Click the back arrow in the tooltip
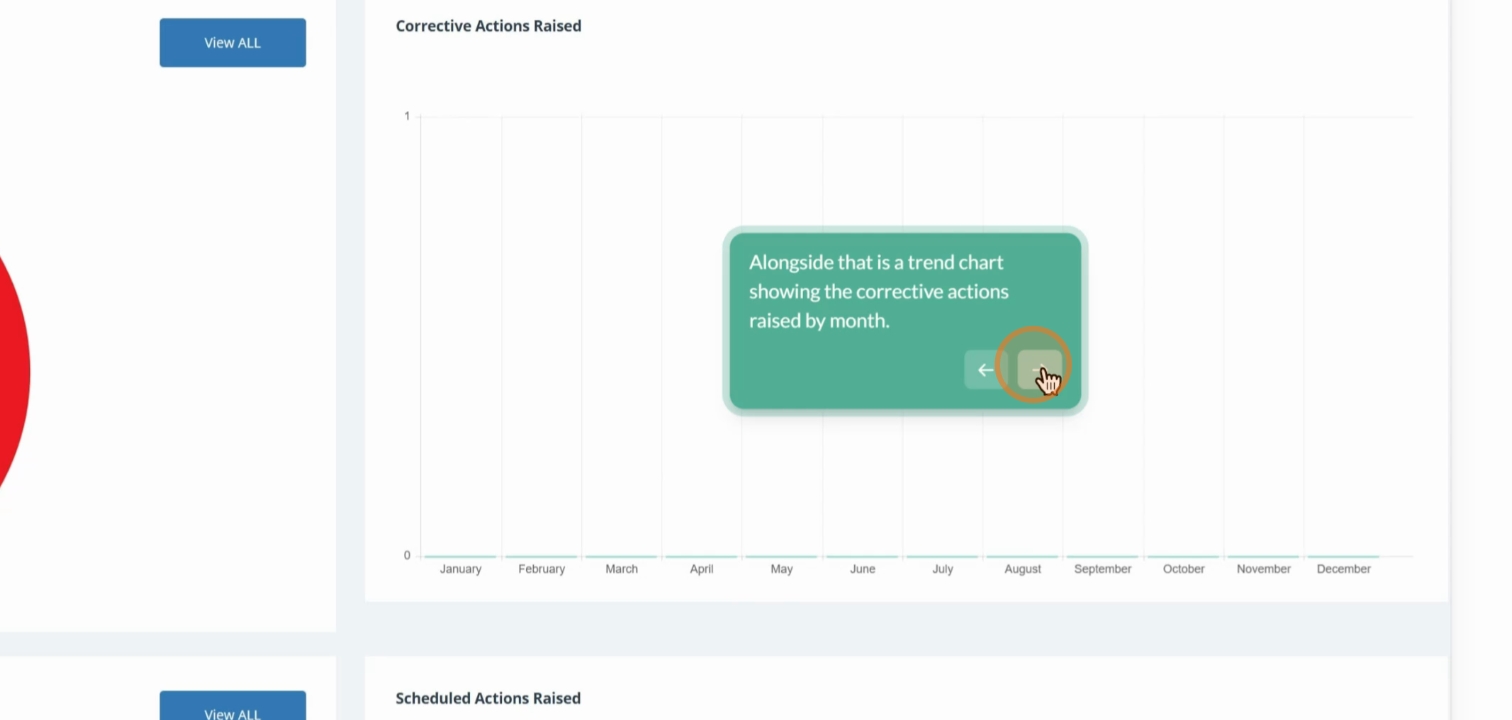The width and height of the screenshot is (1512, 720). click(x=985, y=370)
